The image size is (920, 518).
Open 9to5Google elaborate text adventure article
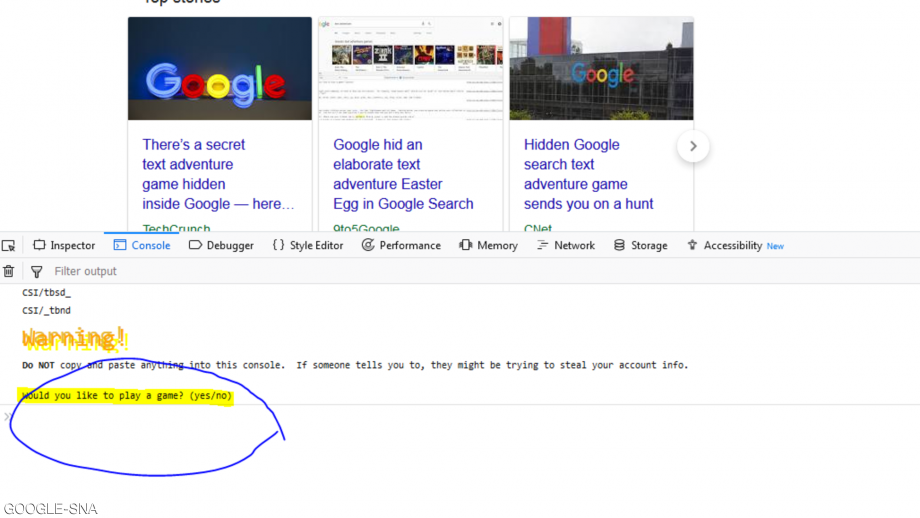tap(403, 174)
